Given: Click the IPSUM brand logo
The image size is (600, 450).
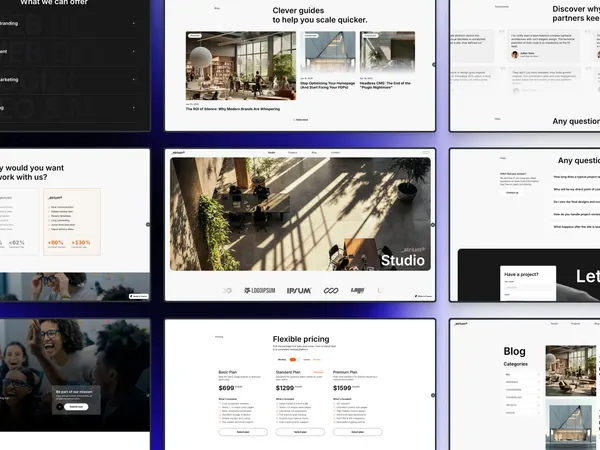Looking at the screenshot, I should (x=299, y=291).
